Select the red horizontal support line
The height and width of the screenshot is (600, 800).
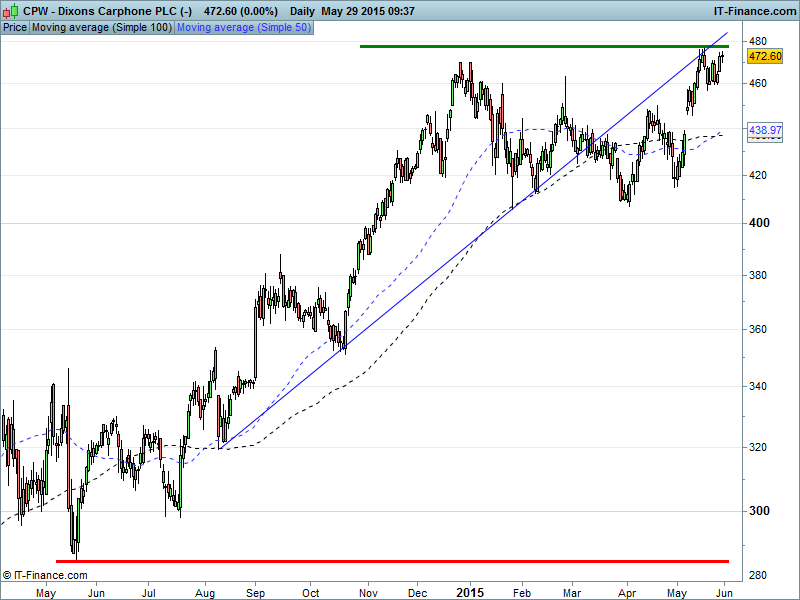coord(390,561)
